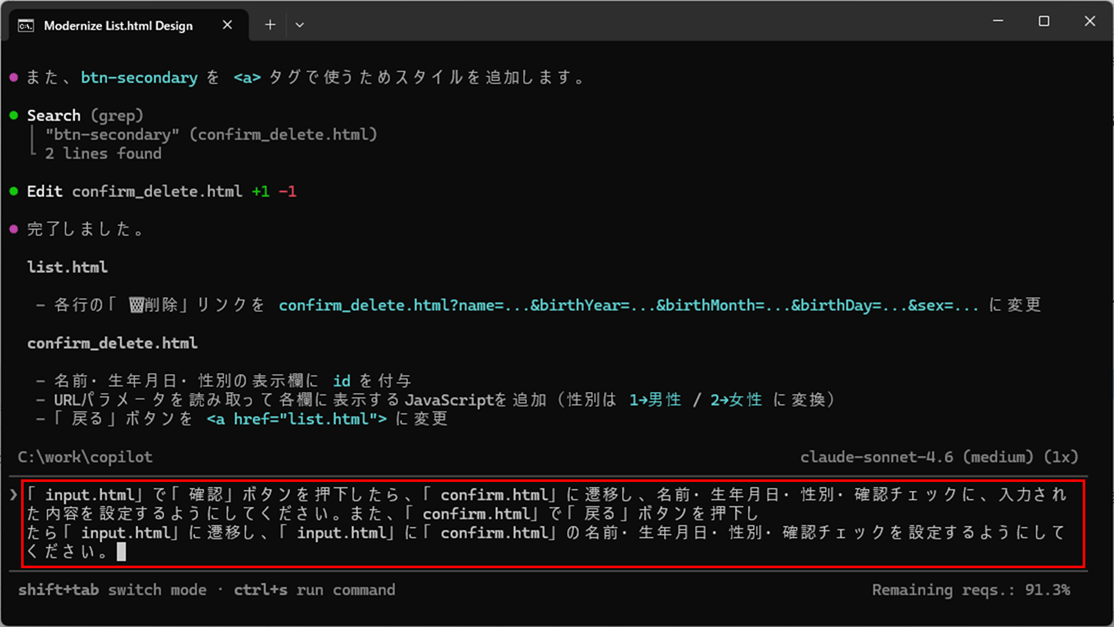Image resolution: width=1114 pixels, height=627 pixels.
Task: Close the Modernize List.html Design tab
Action: [228, 25]
